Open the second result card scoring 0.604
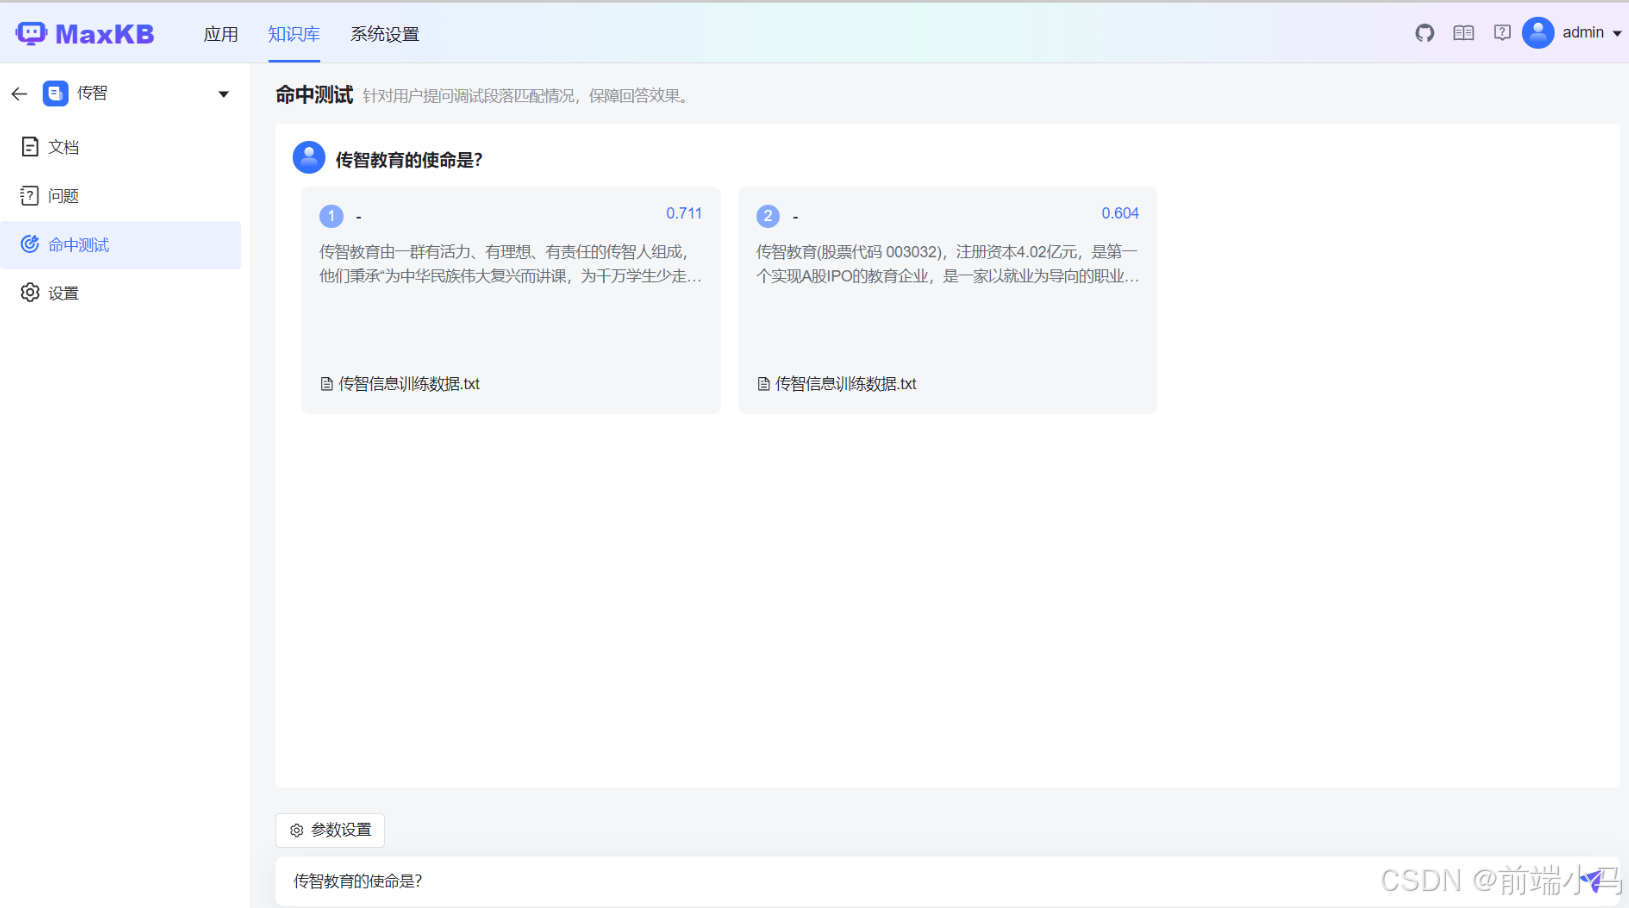 (947, 300)
